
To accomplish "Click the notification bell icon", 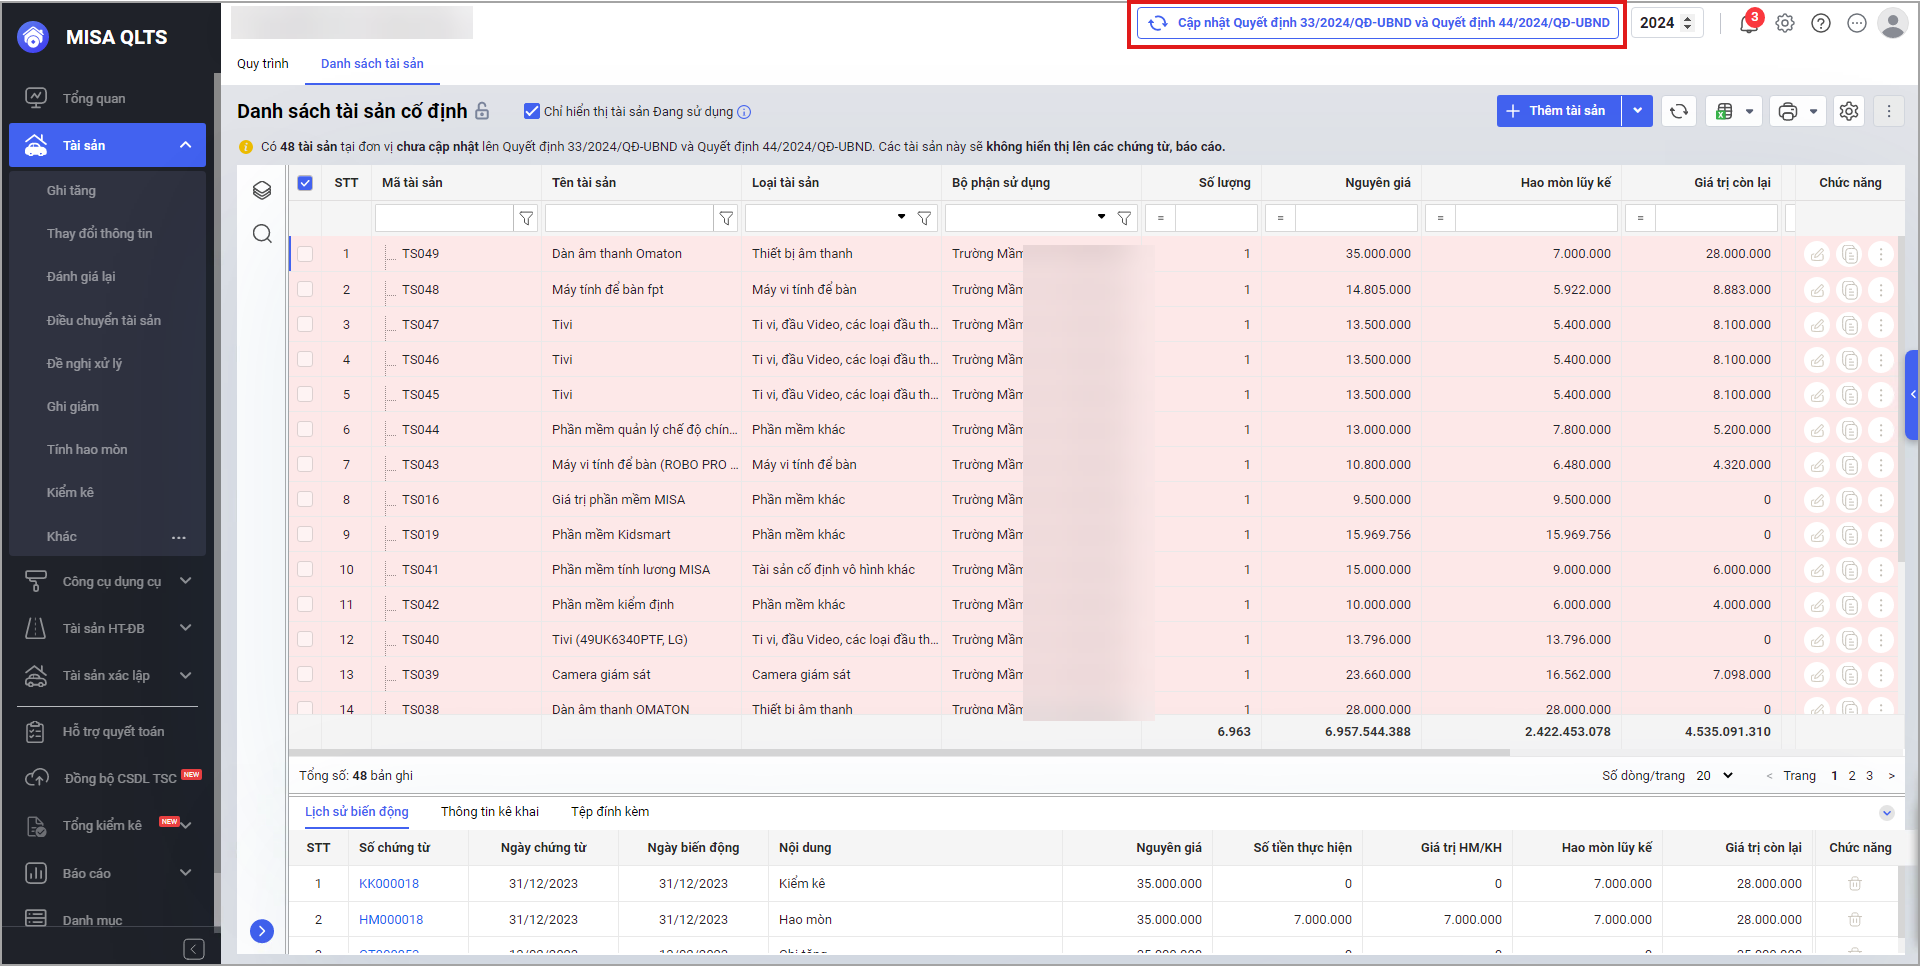I will pos(1748,24).
